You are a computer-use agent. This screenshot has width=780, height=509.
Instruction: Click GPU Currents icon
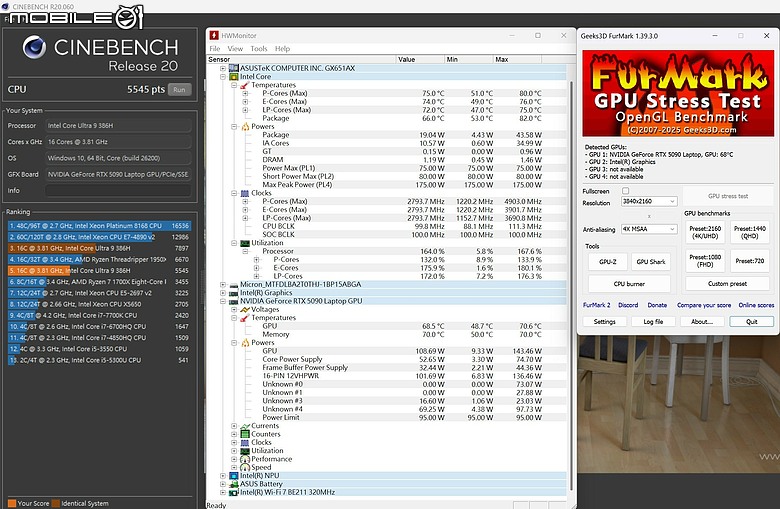point(245,426)
